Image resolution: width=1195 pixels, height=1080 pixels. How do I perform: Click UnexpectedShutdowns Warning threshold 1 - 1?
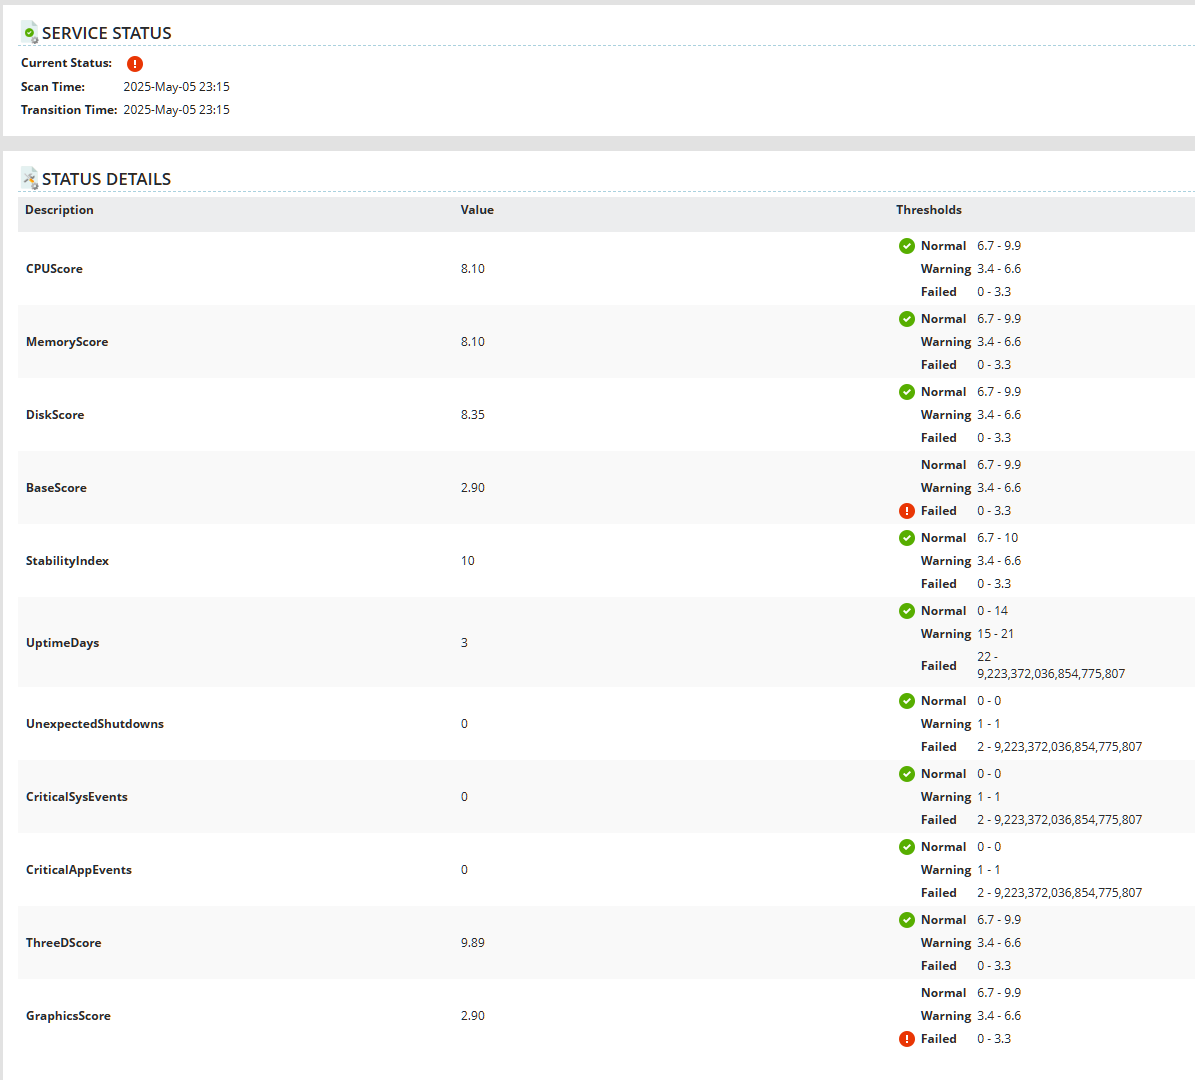988,724
